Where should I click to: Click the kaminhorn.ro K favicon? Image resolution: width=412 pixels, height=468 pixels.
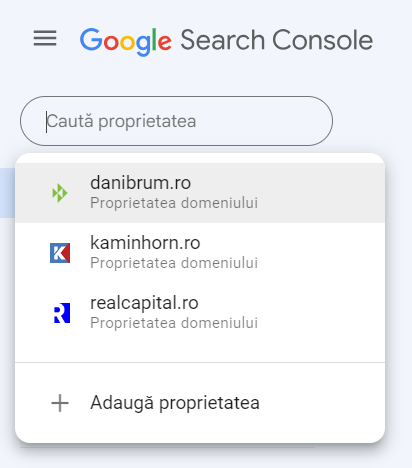[60, 253]
